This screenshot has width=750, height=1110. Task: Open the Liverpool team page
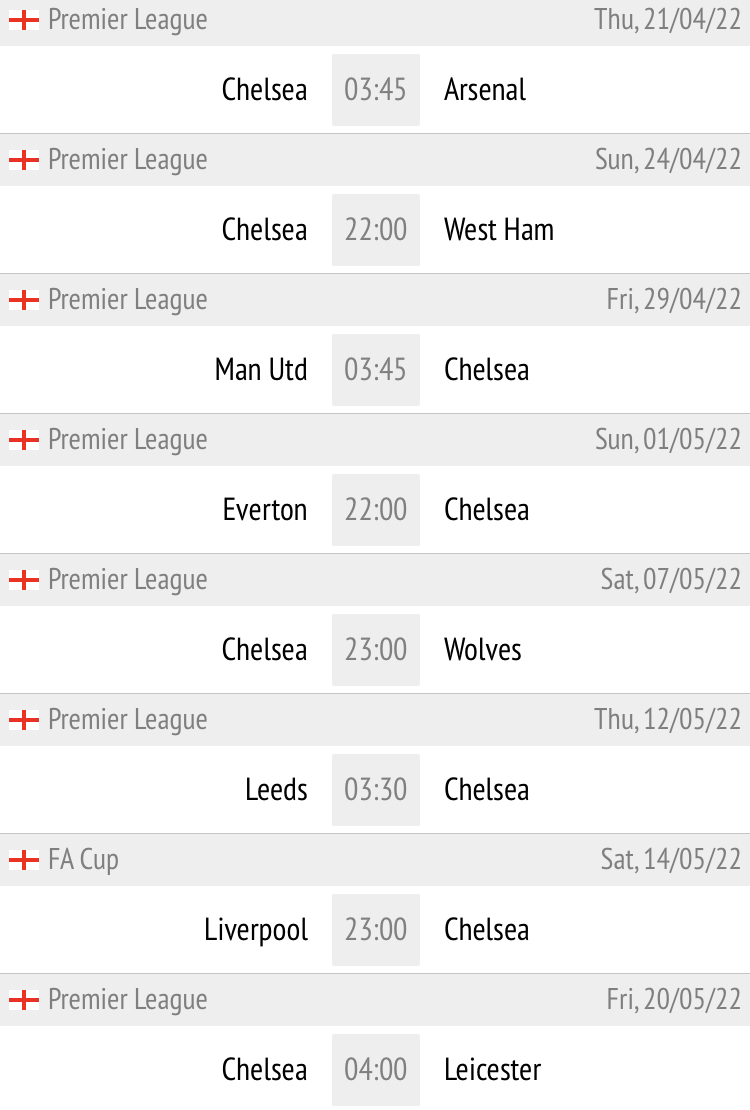[256, 930]
